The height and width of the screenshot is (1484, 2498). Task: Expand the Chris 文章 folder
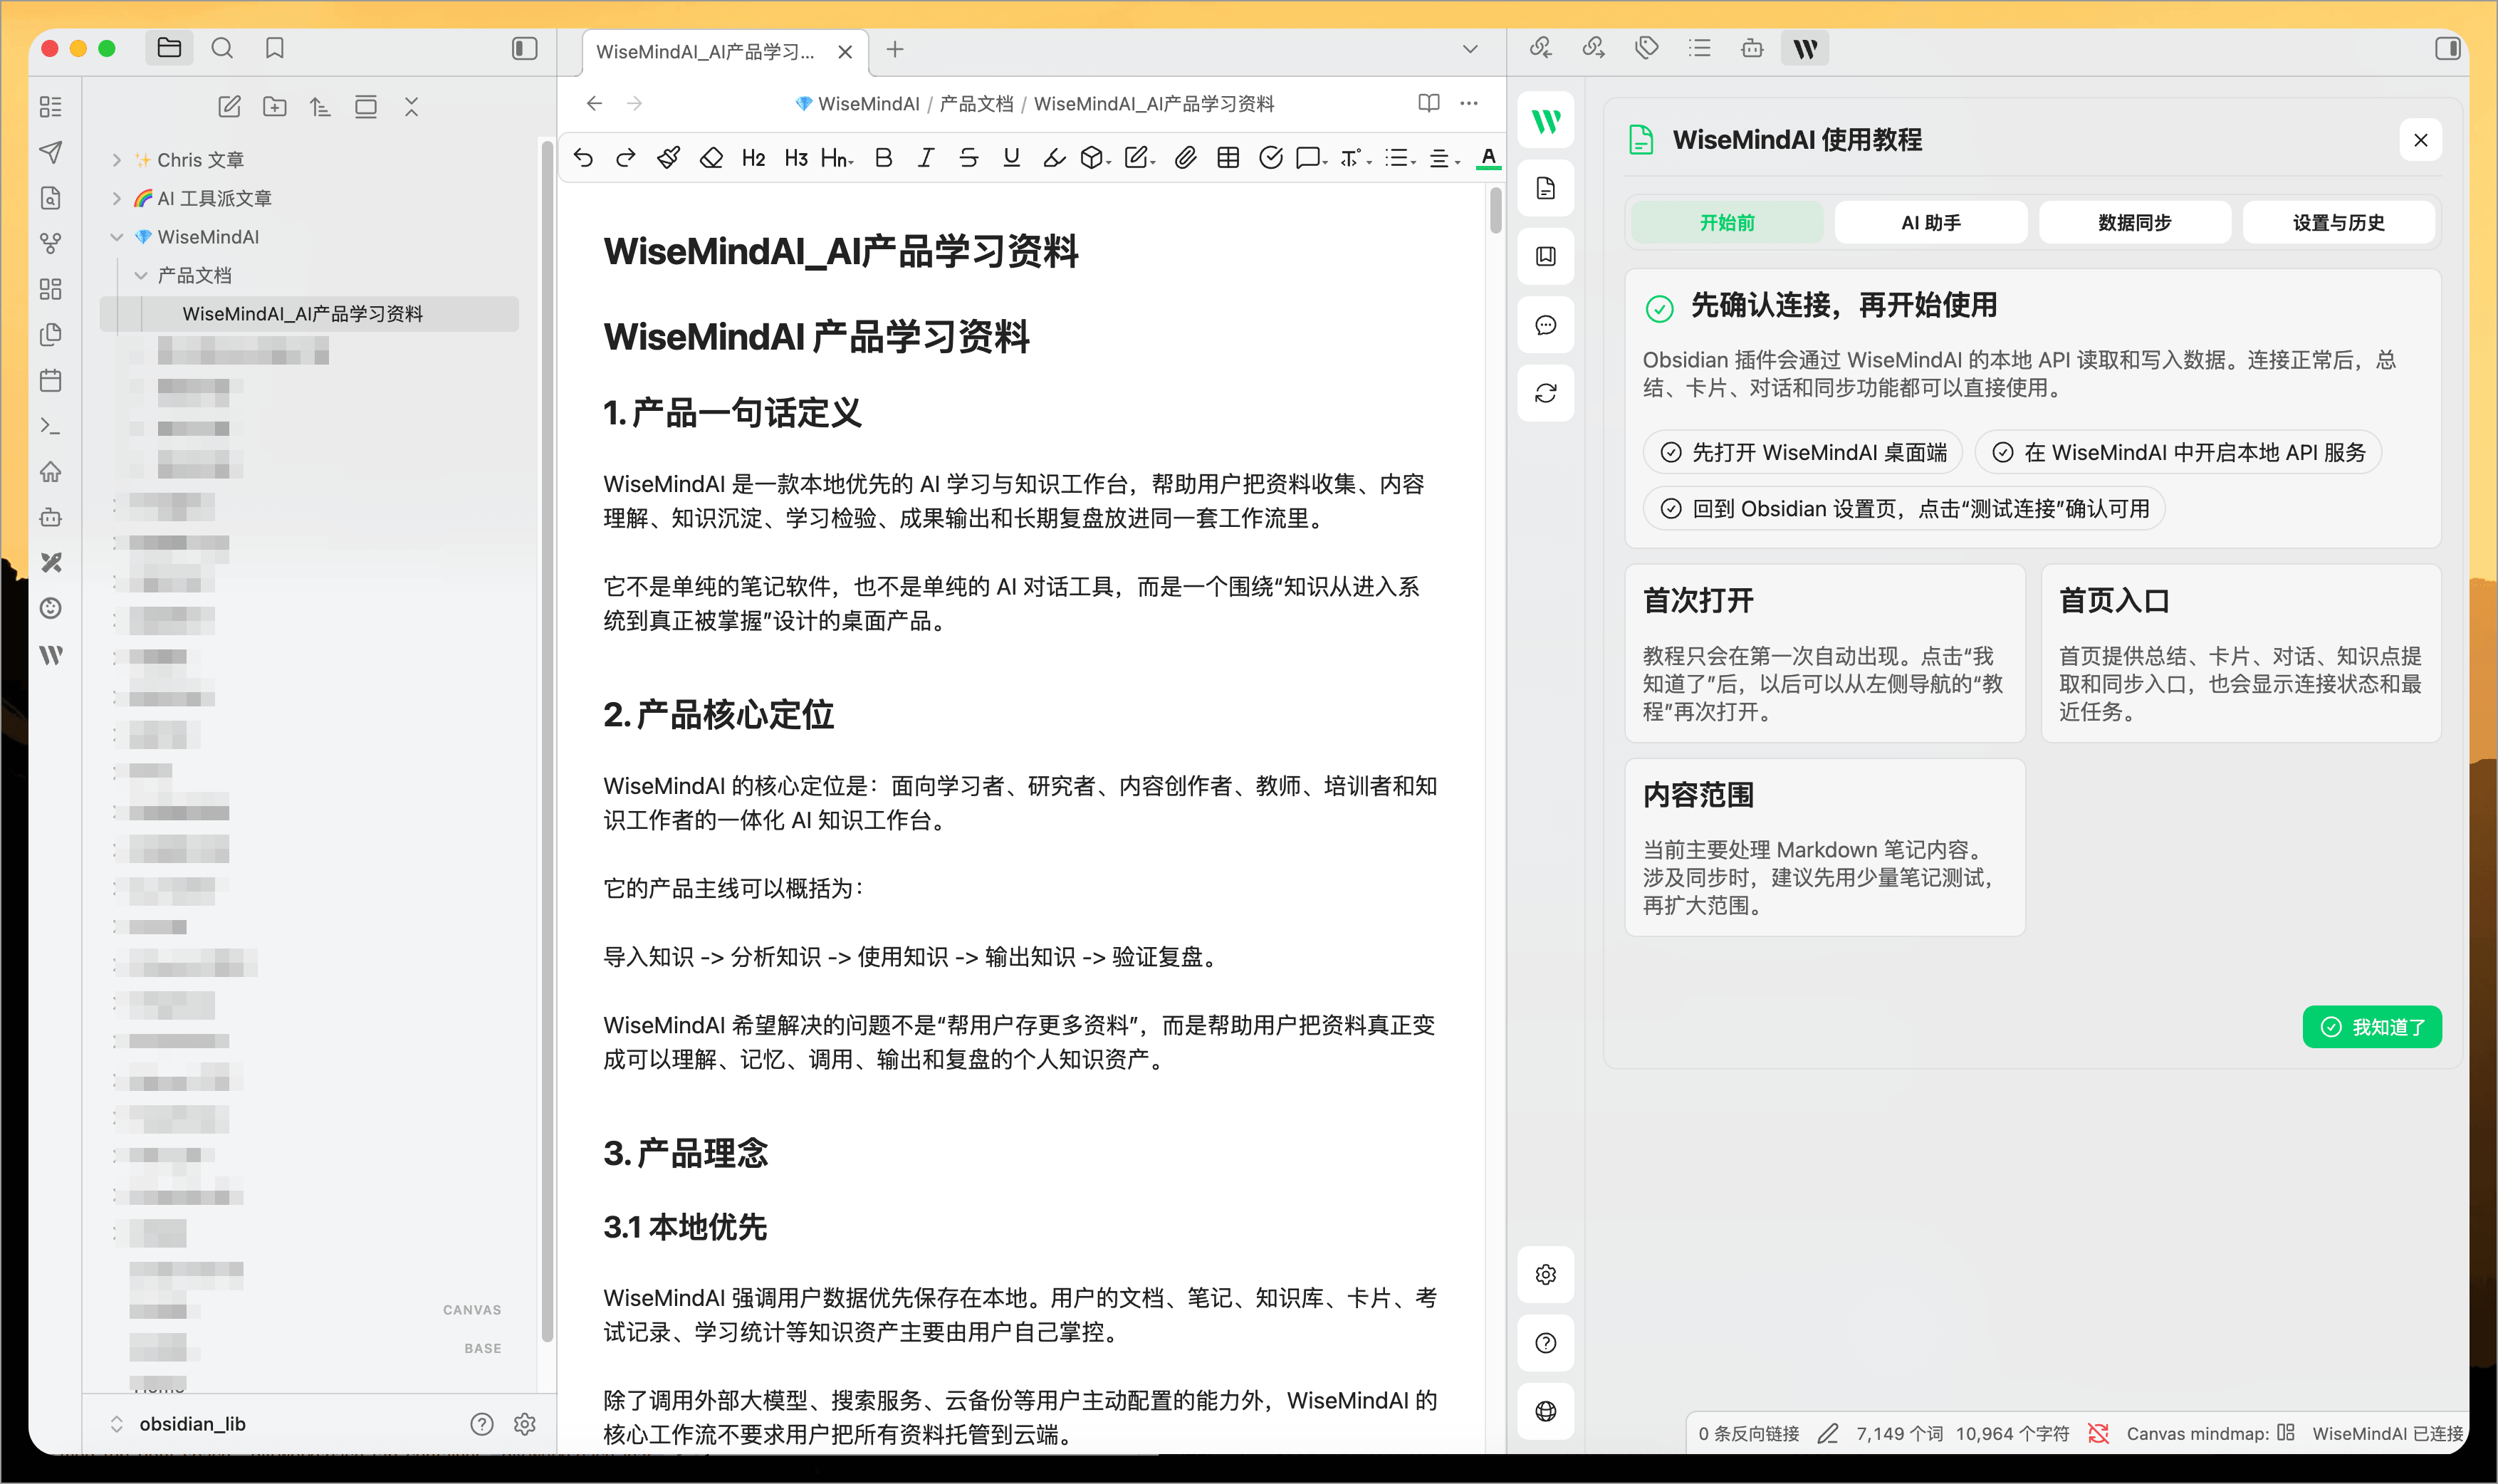tap(116, 160)
